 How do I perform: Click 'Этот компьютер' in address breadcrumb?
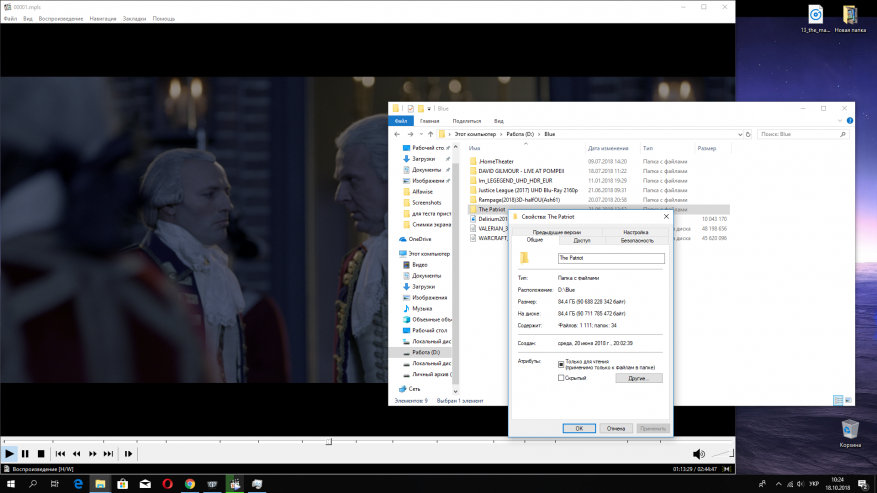point(475,134)
